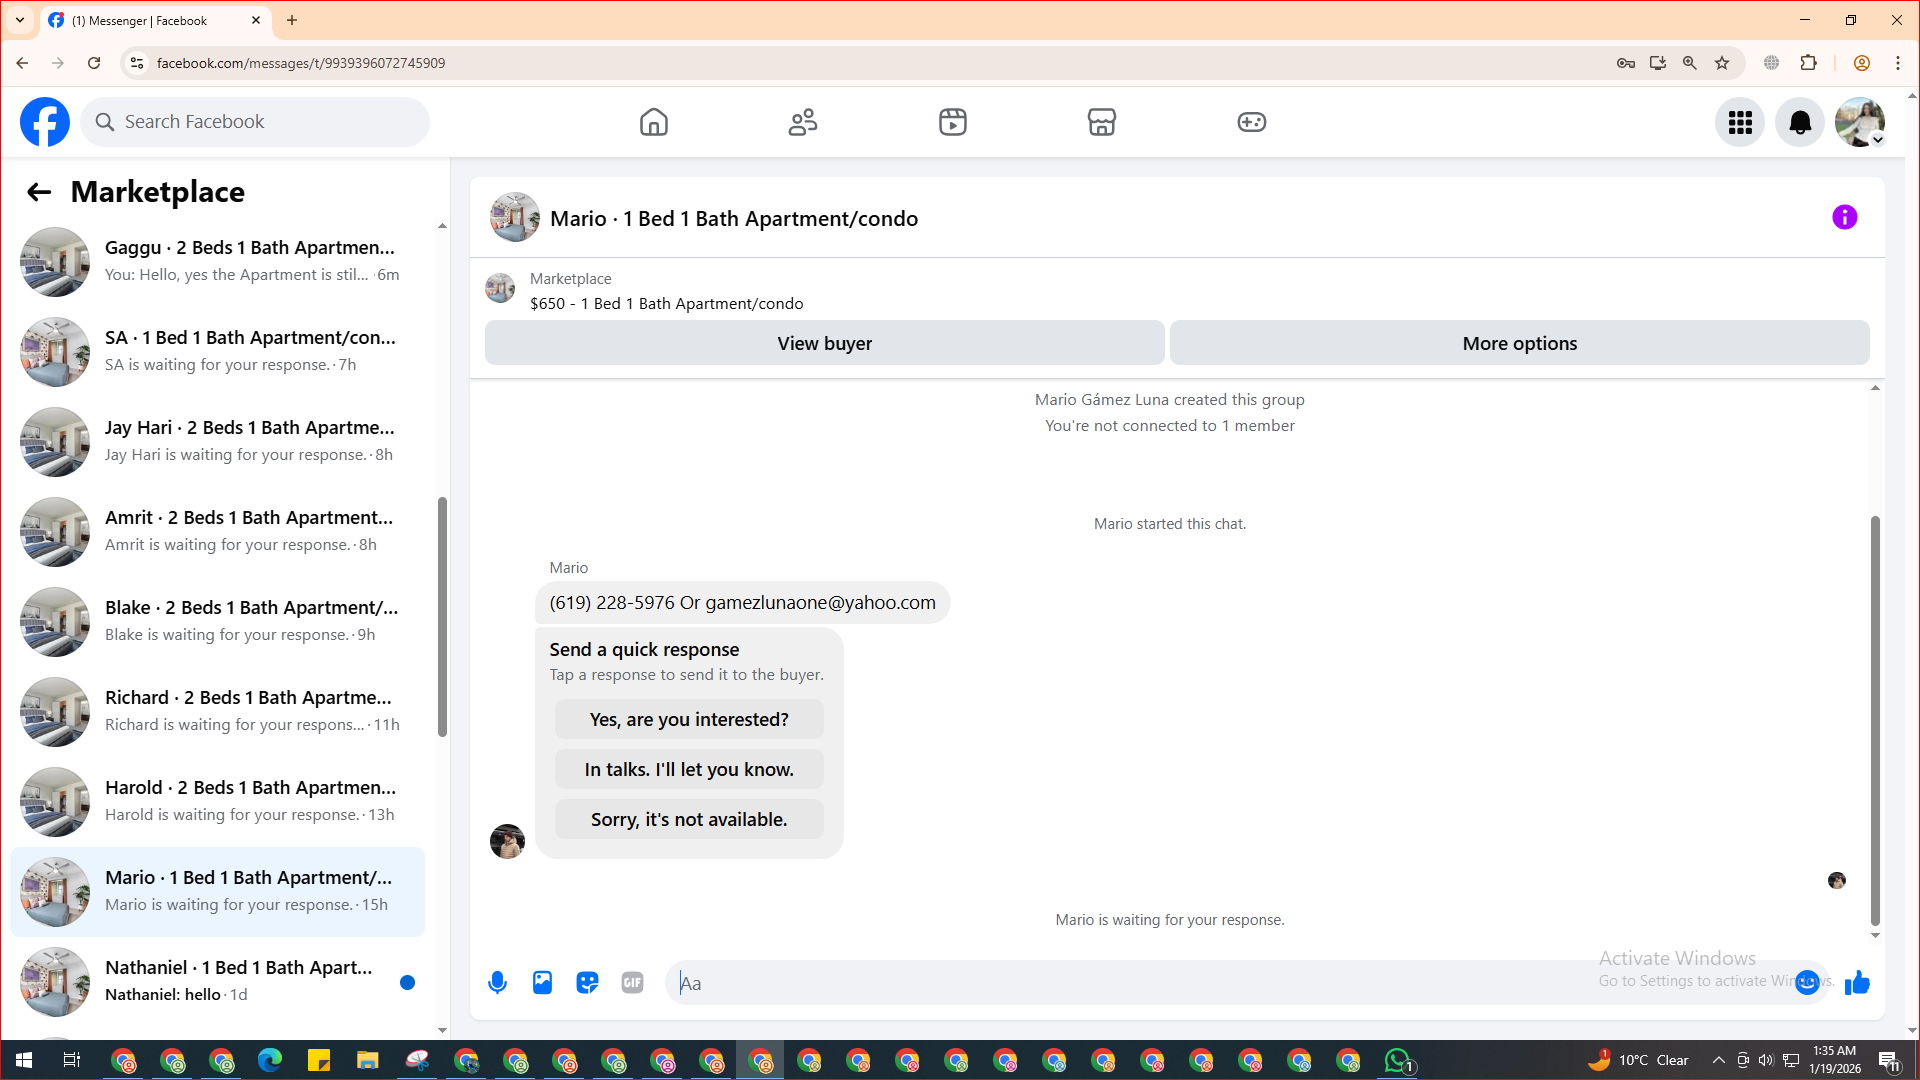The height and width of the screenshot is (1080, 1920).
Task: Send quick reply 'In talks. I'll let you know.'
Action: click(689, 769)
